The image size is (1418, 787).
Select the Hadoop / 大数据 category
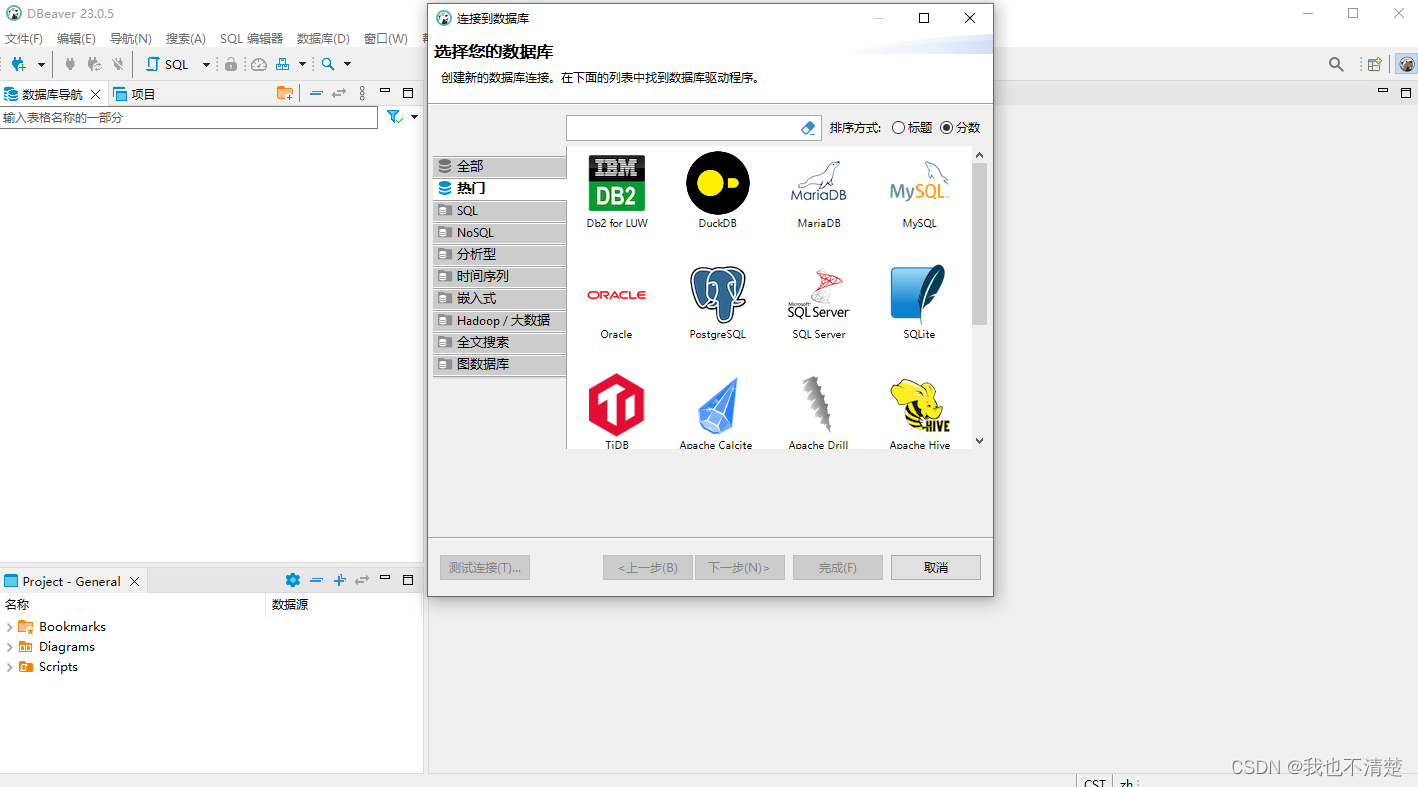point(500,320)
